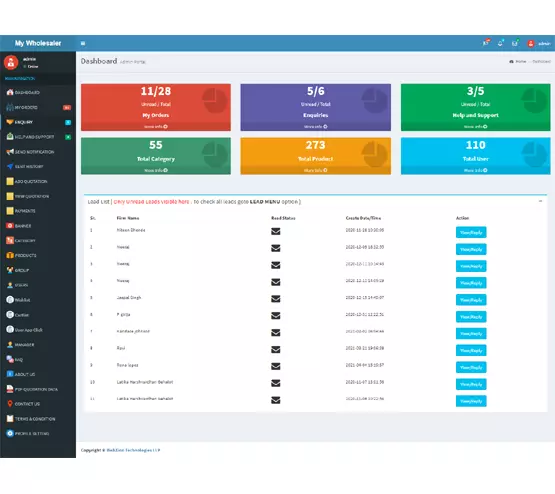Image resolution: width=555 pixels, height=494 pixels.
Task: Click the Category orange icon in sidebar
Action: pos(10,241)
